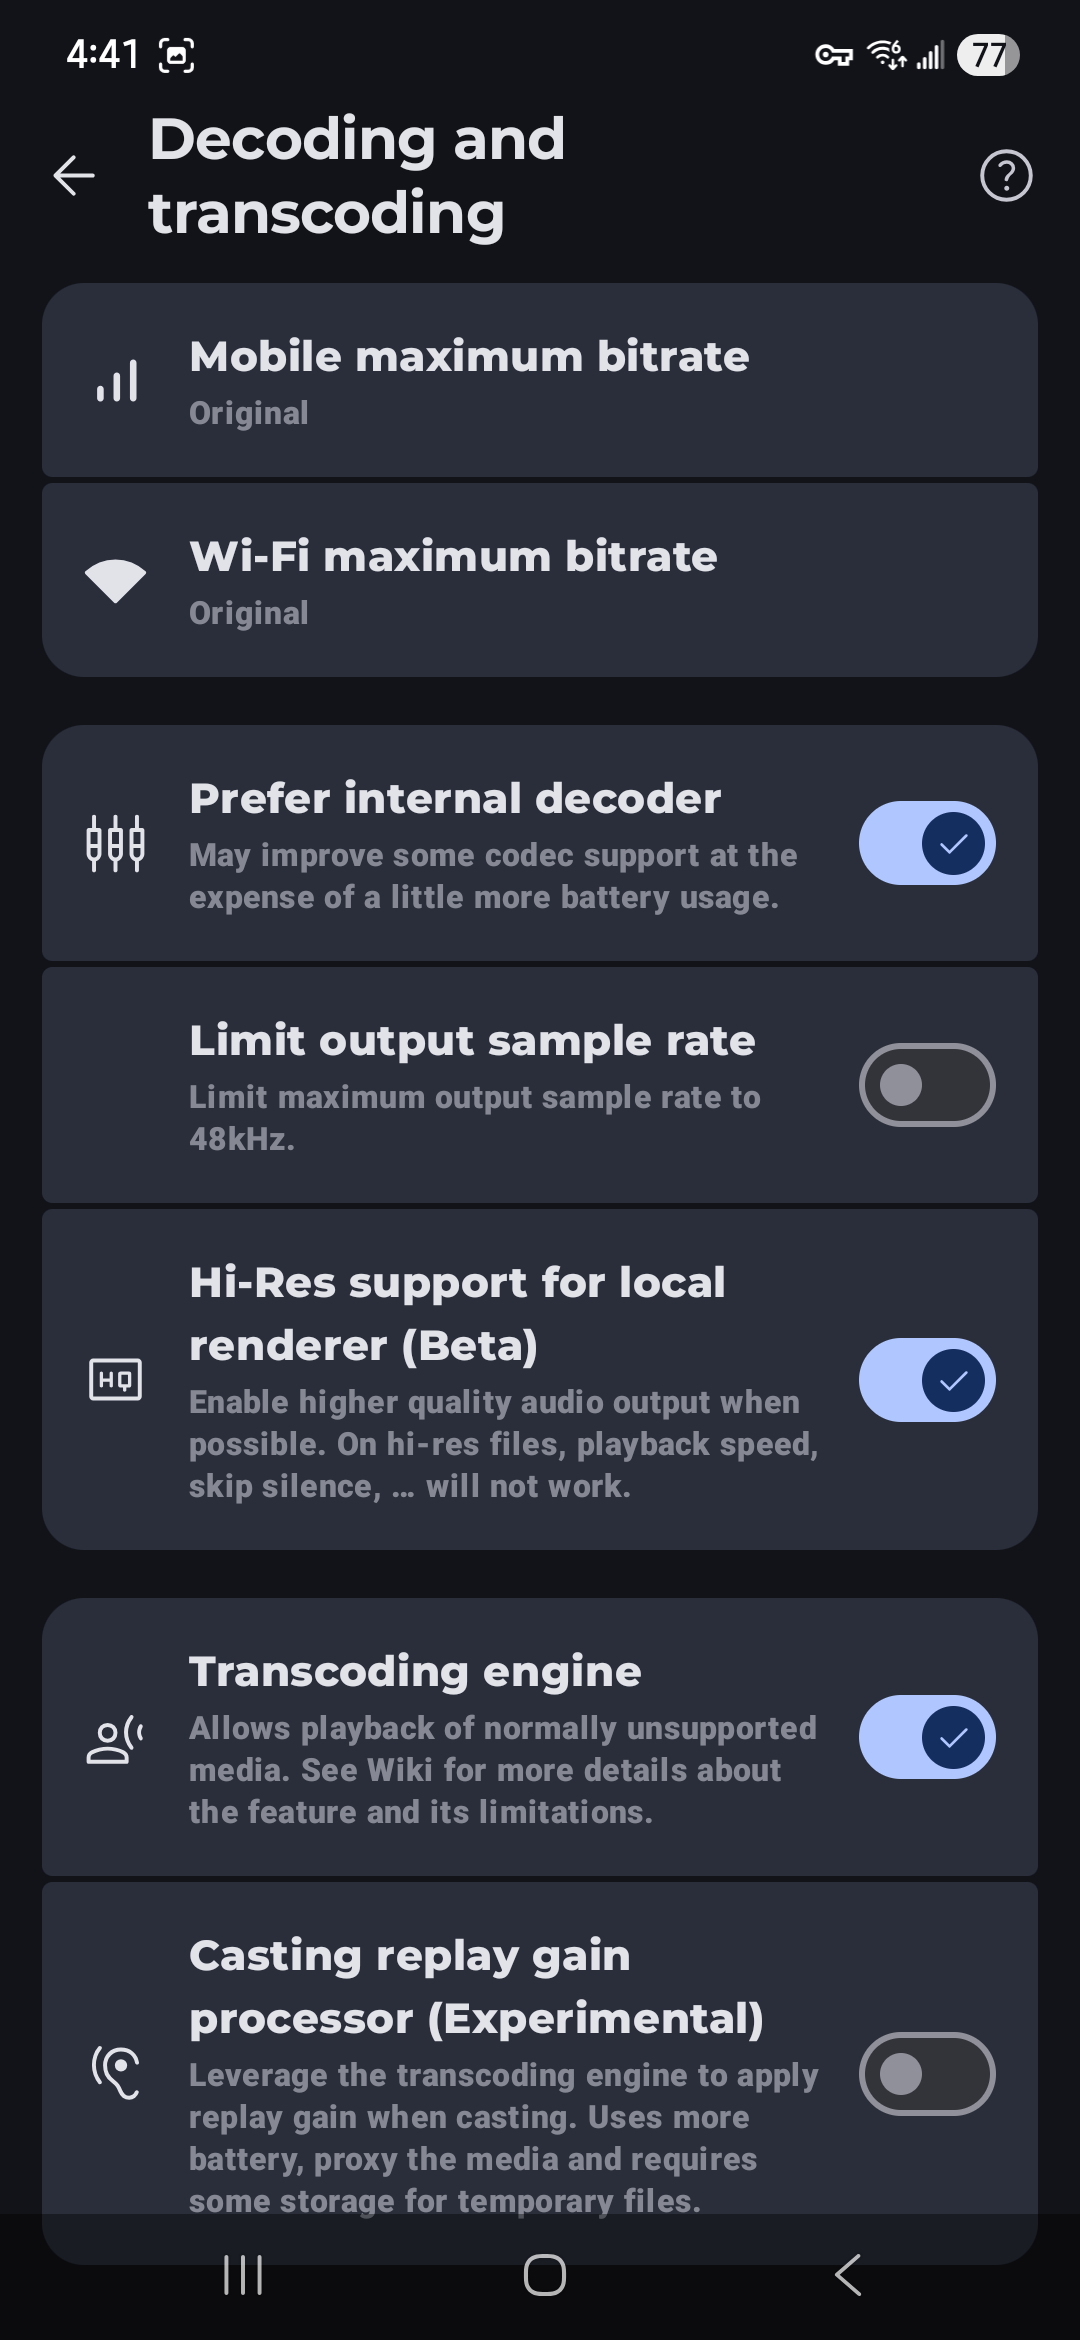Turn off Hi-Res support toggle
The width and height of the screenshot is (1080, 2340).
[926, 1380]
